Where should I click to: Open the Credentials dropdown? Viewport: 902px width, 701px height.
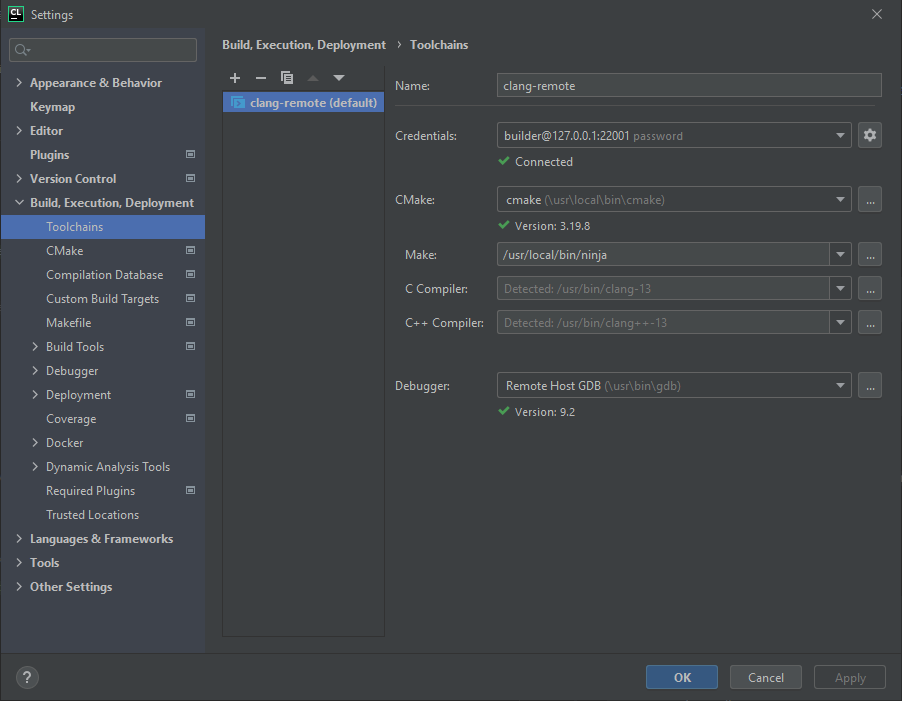coord(674,135)
